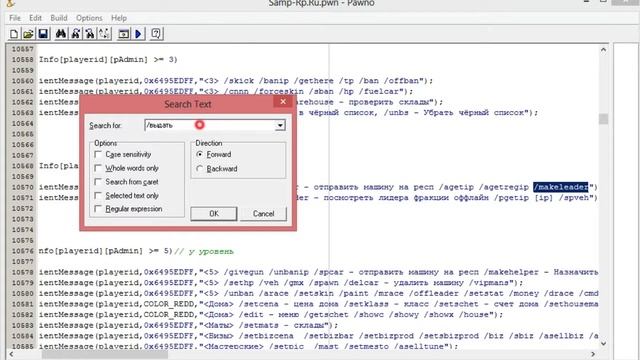This screenshot has width=640, height=360.
Task: Save the script with the floppy disk icon
Action: click(43, 34)
